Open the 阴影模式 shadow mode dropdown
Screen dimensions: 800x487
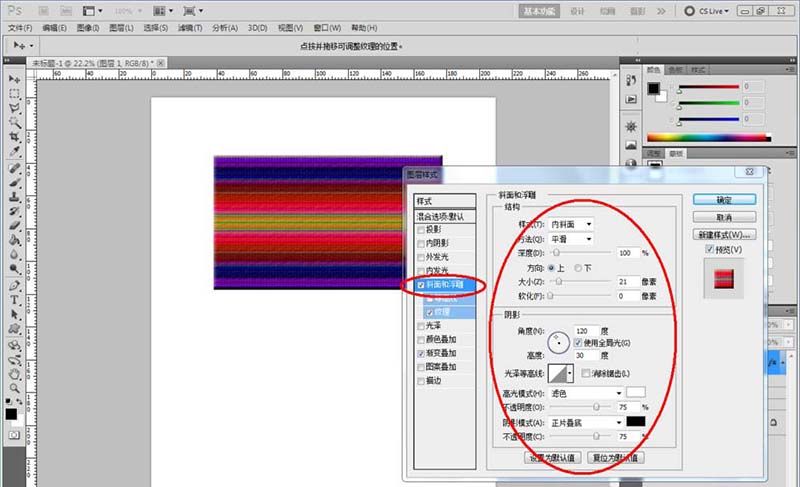(586, 423)
